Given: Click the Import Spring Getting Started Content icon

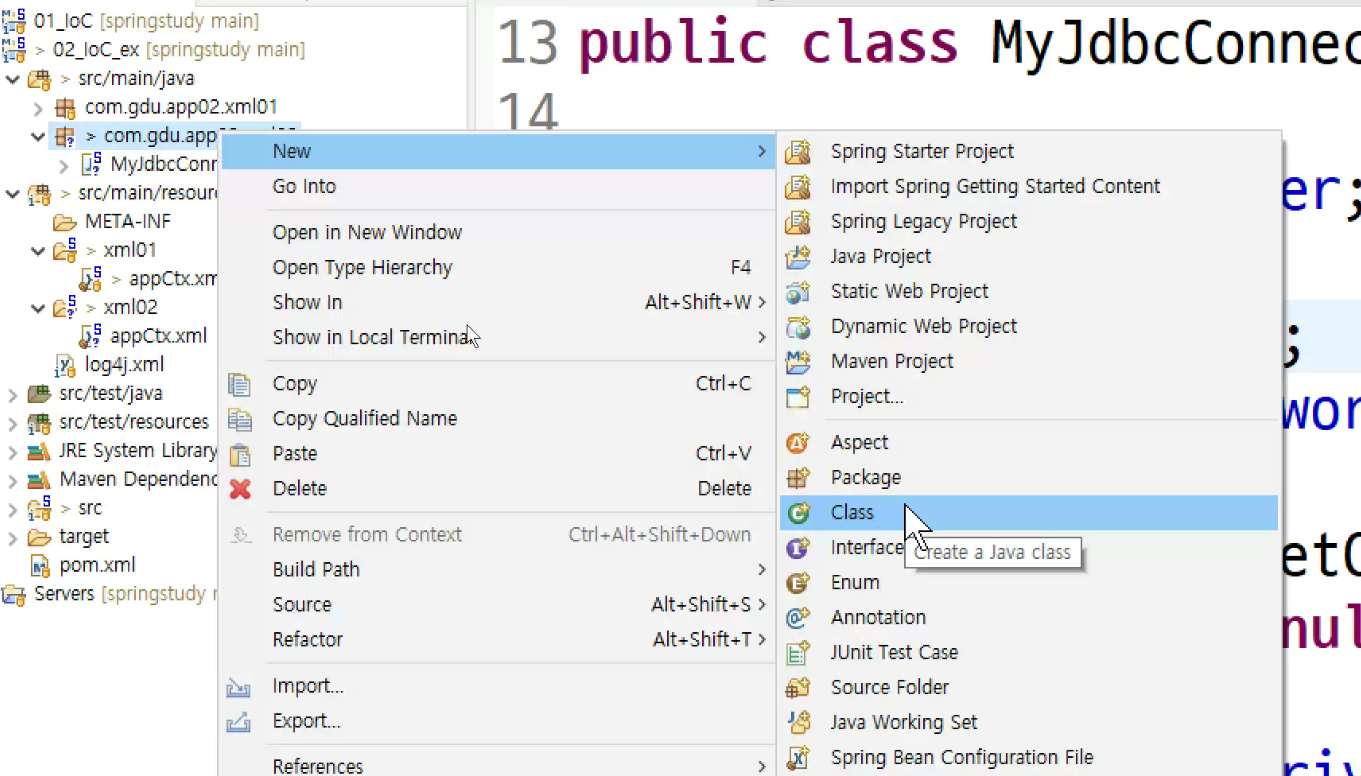Looking at the screenshot, I should coord(797,187).
